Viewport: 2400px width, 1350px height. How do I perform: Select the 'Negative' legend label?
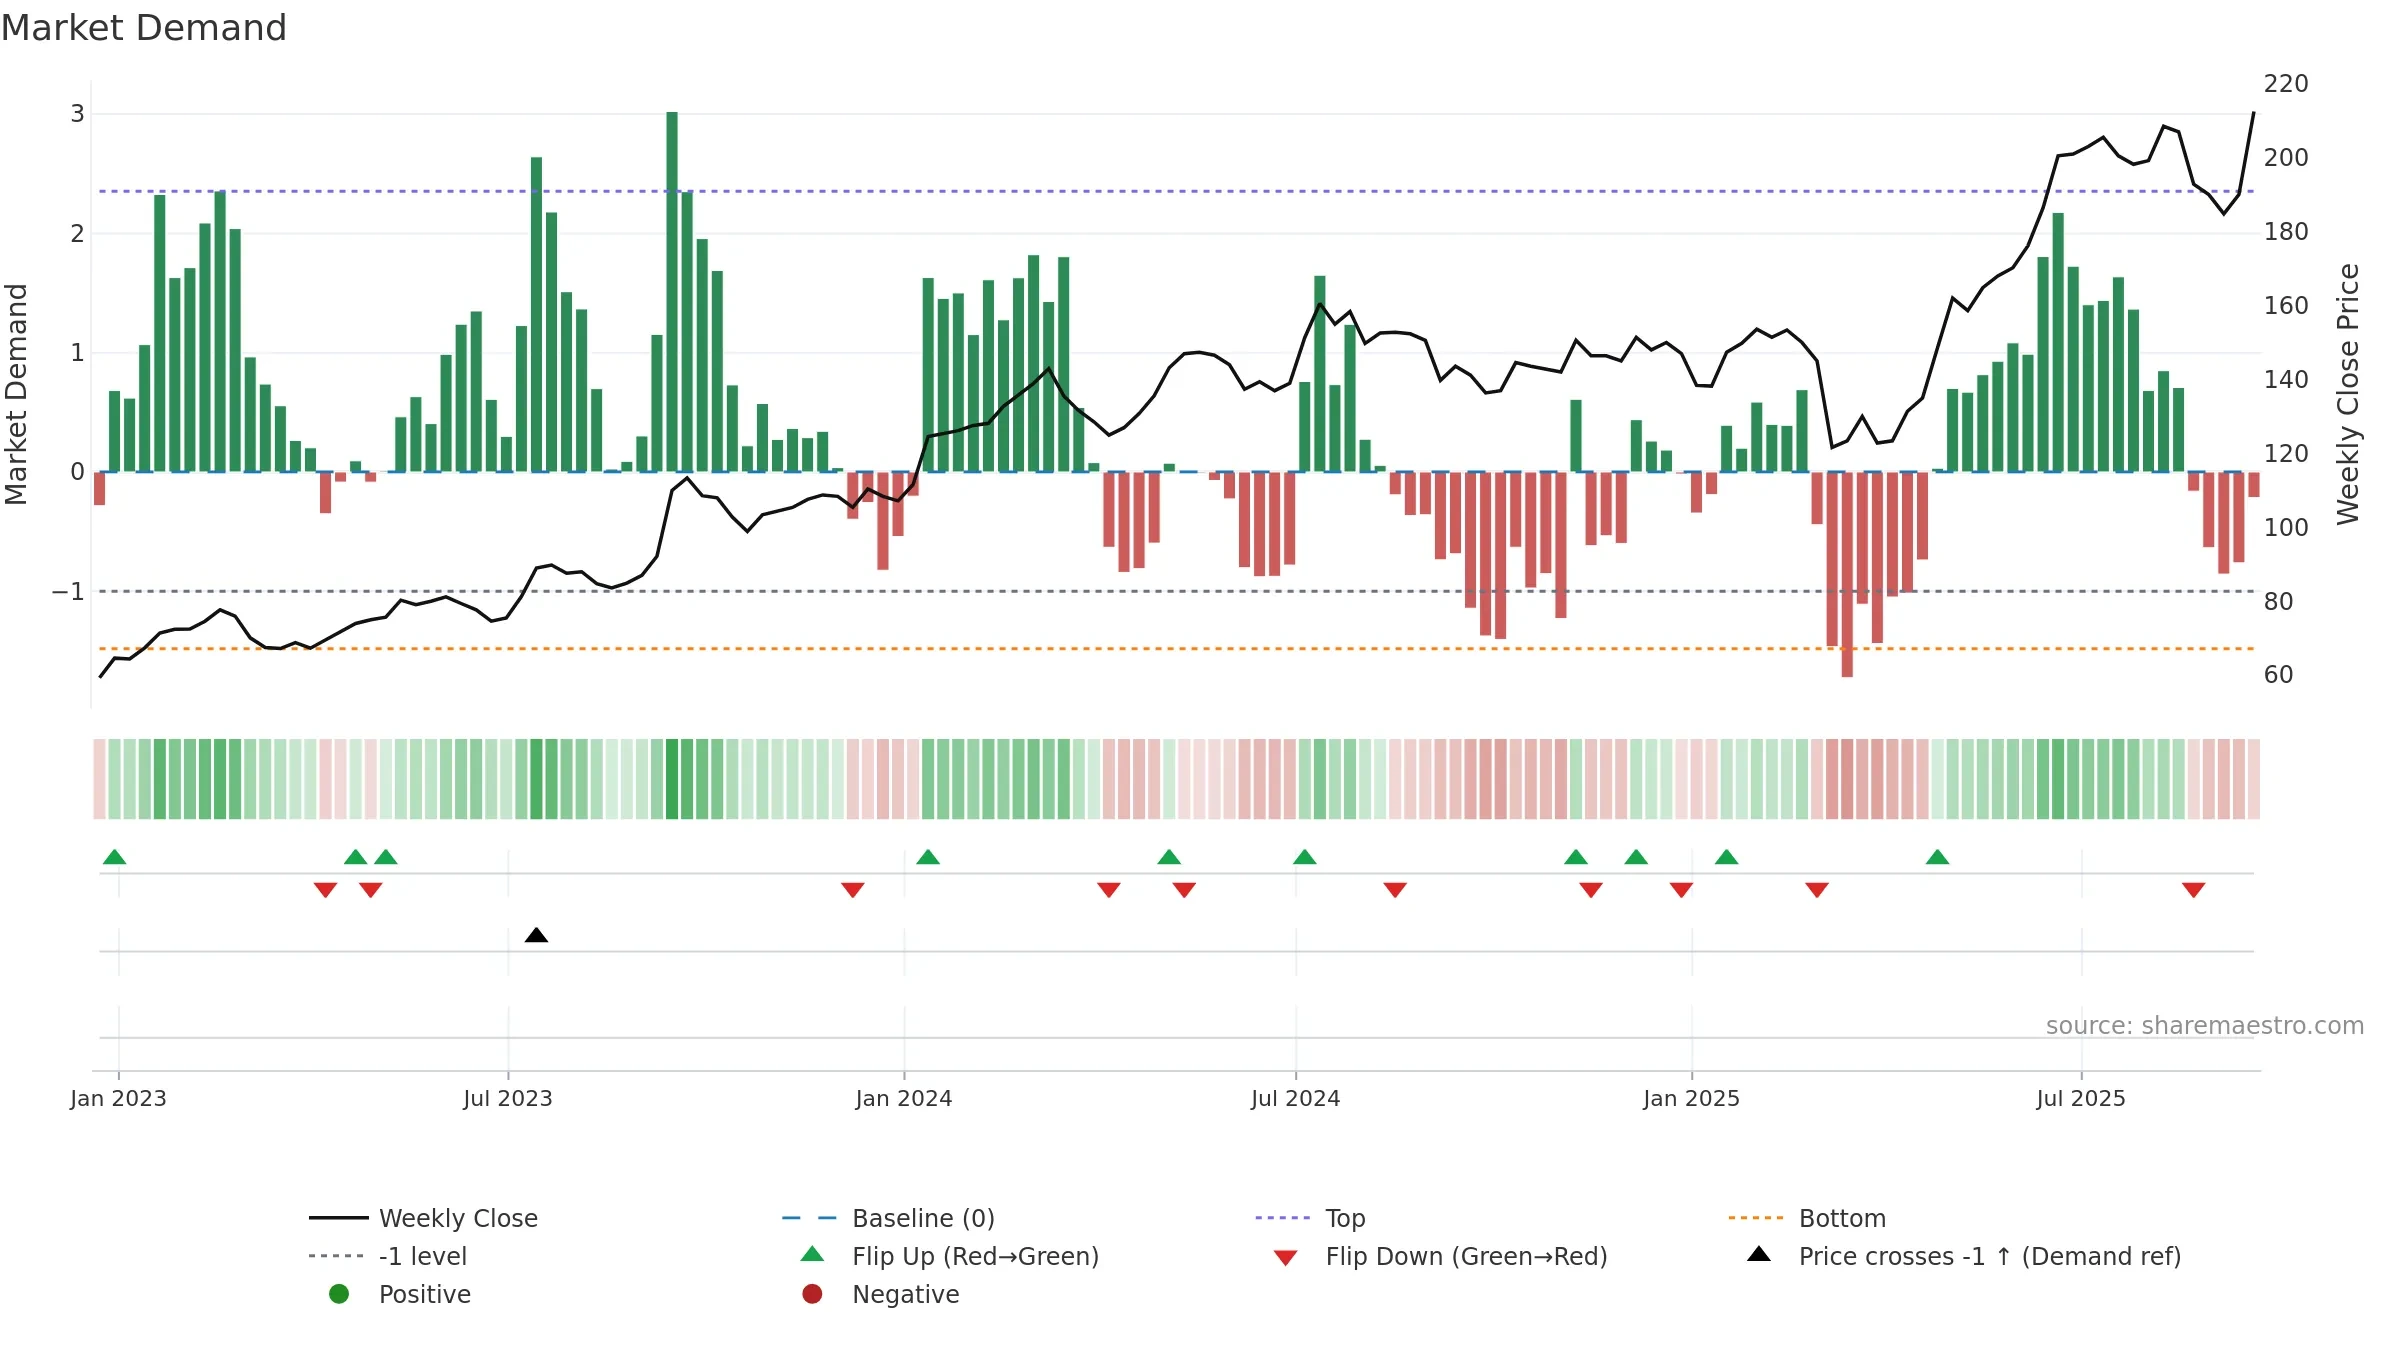click(x=905, y=1294)
